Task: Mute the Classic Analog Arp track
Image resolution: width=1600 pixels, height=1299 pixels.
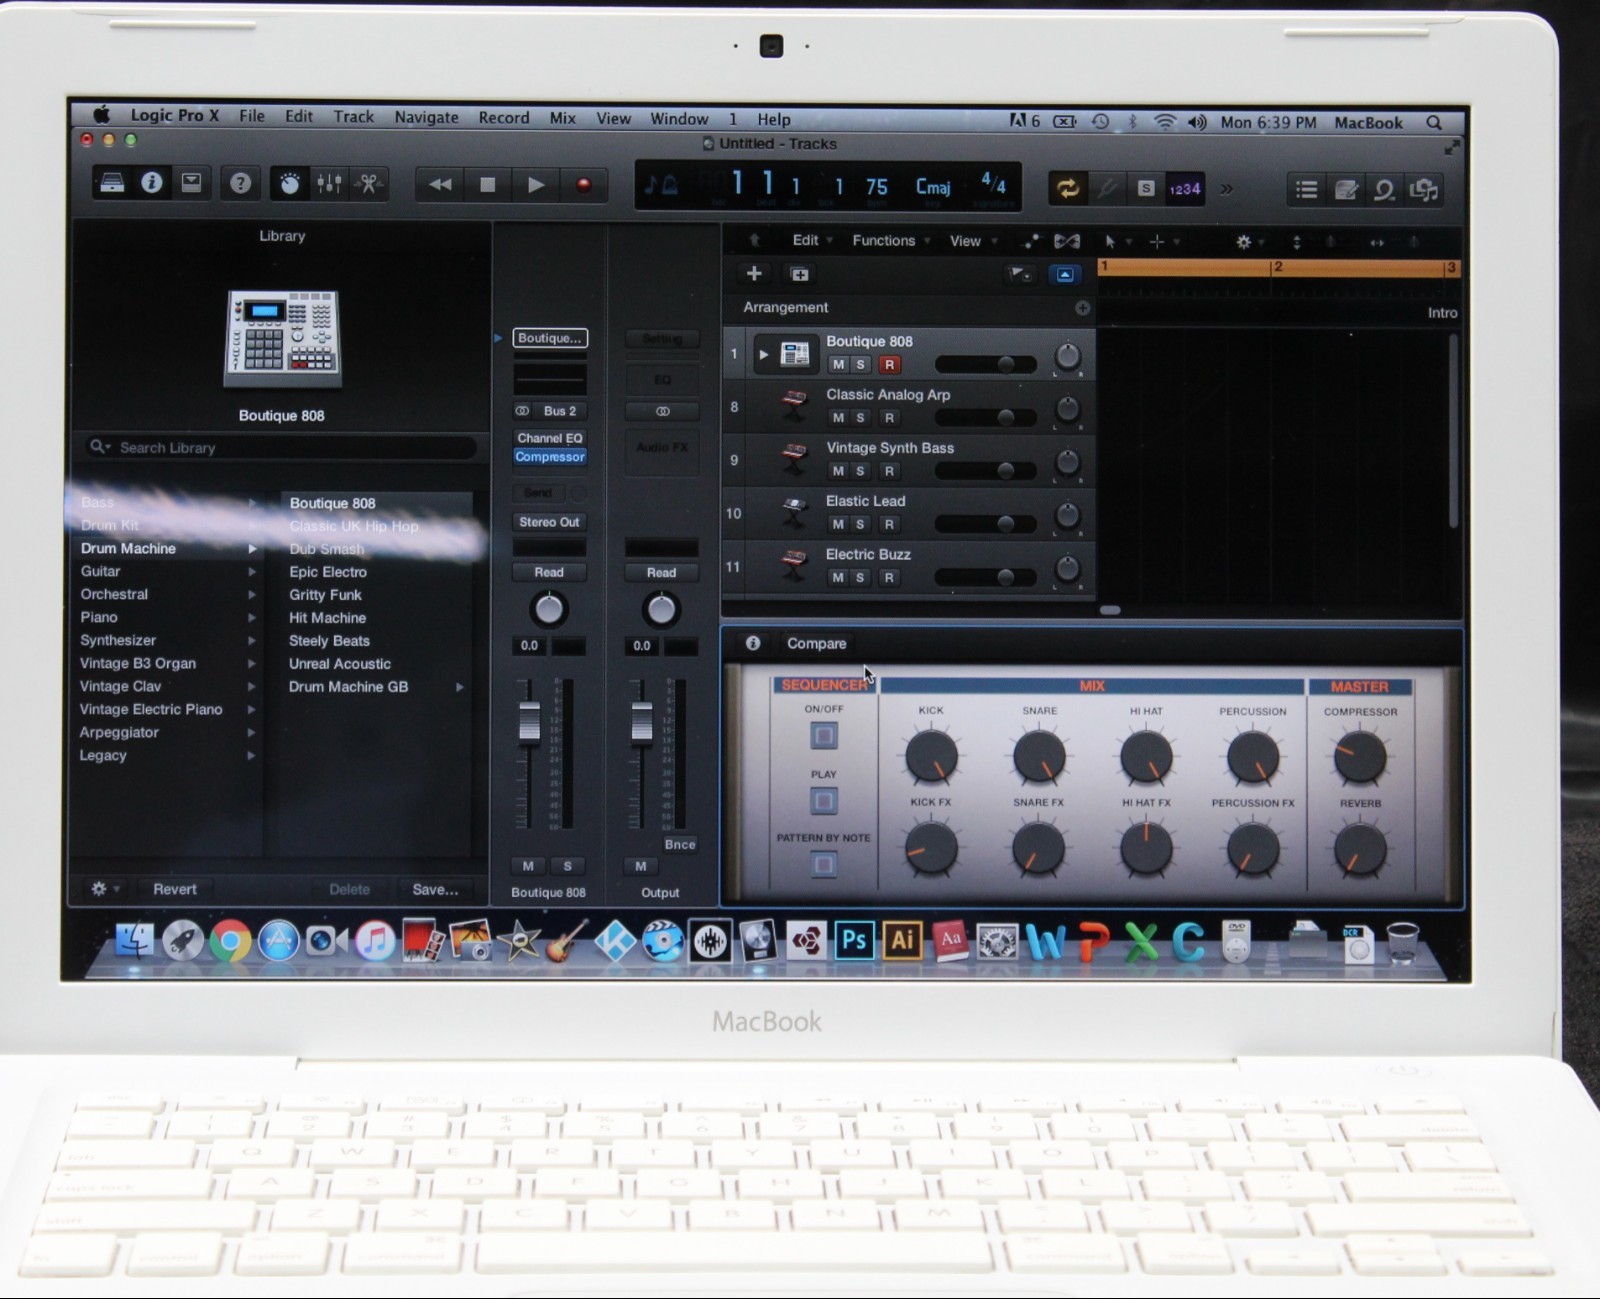Action: coord(838,418)
